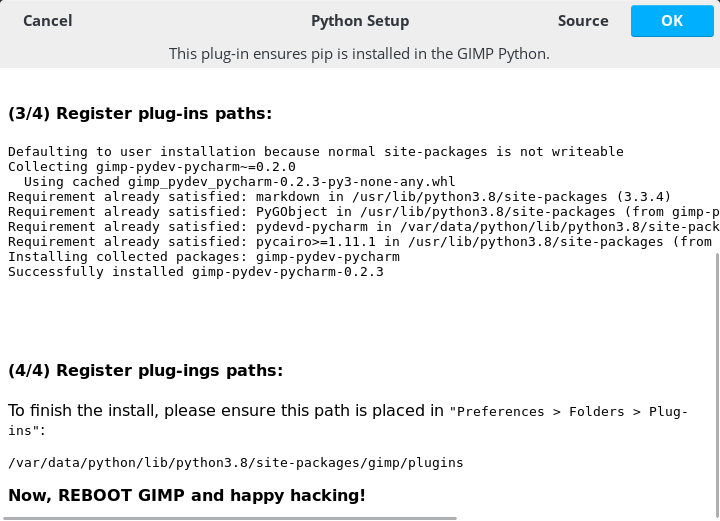Click the "Collecting gimp-pydev-pycharm~=0.2.0" line
Image resolution: width=720 pixels, height=521 pixels.
(152, 167)
